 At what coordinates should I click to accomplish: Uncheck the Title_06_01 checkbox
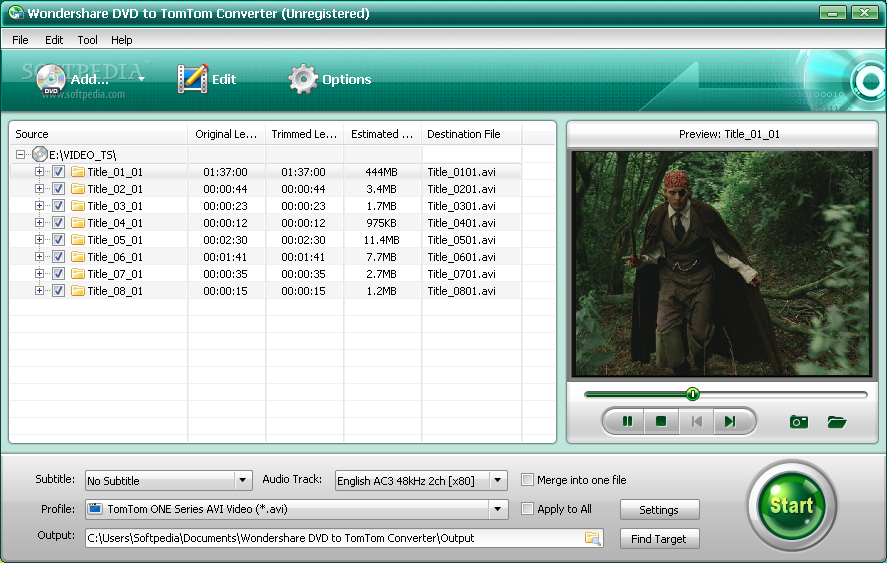click(58, 256)
